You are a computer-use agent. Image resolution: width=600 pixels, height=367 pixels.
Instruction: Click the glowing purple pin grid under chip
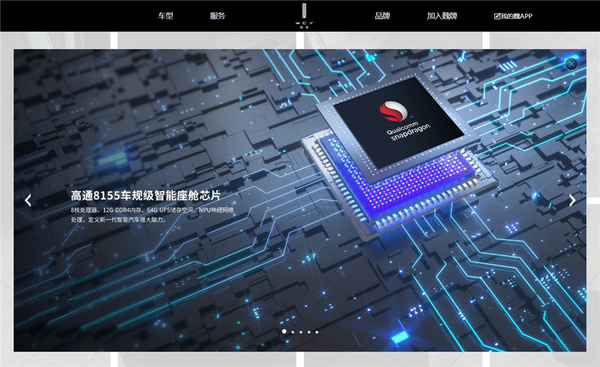coord(398,180)
